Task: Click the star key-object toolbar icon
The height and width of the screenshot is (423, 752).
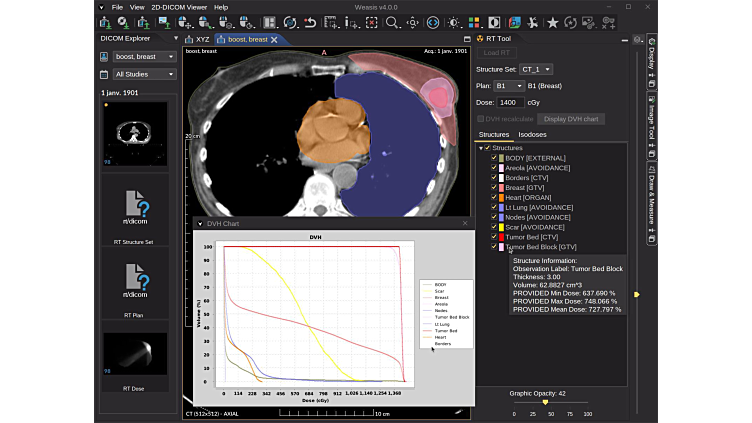Action: click(552, 23)
